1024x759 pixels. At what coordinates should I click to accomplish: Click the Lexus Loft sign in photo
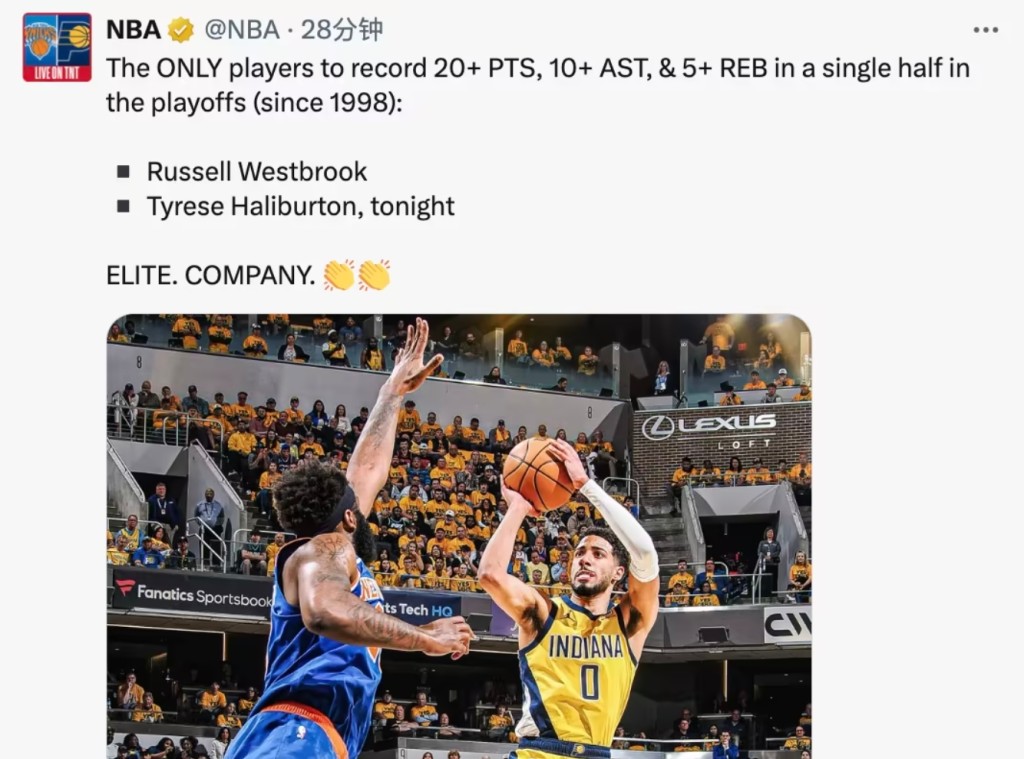[710, 431]
